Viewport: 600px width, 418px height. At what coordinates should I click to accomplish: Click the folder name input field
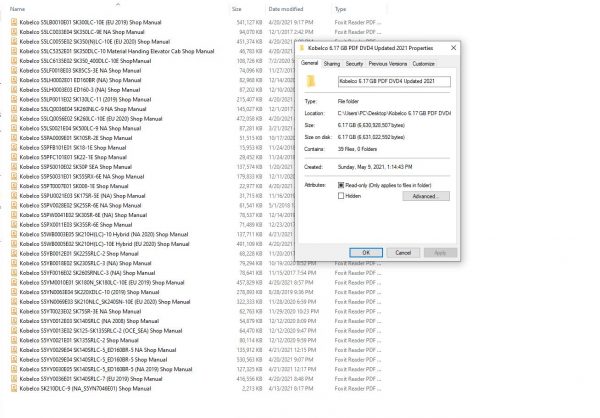[394, 81]
